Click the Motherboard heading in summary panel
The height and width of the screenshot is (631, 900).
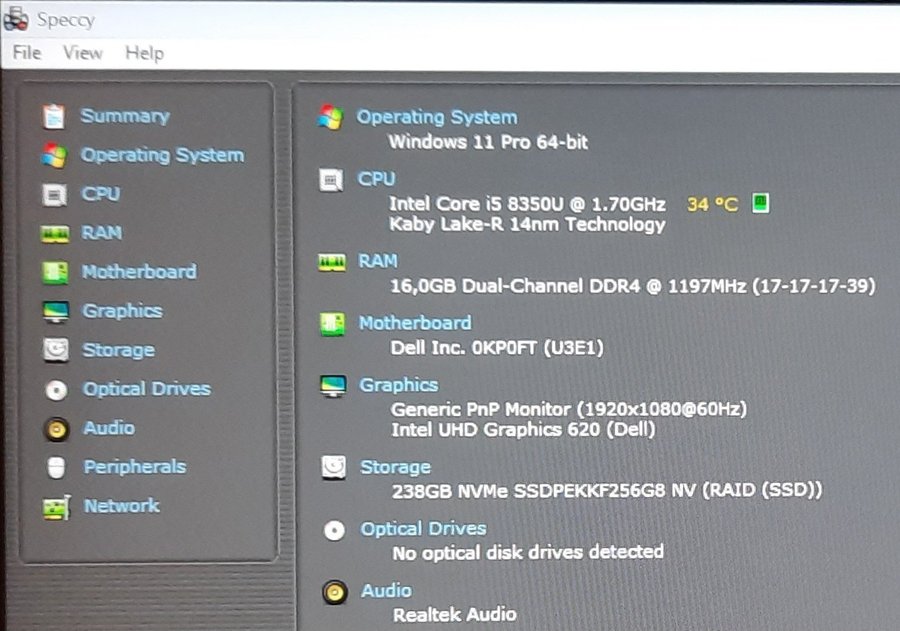coord(415,323)
